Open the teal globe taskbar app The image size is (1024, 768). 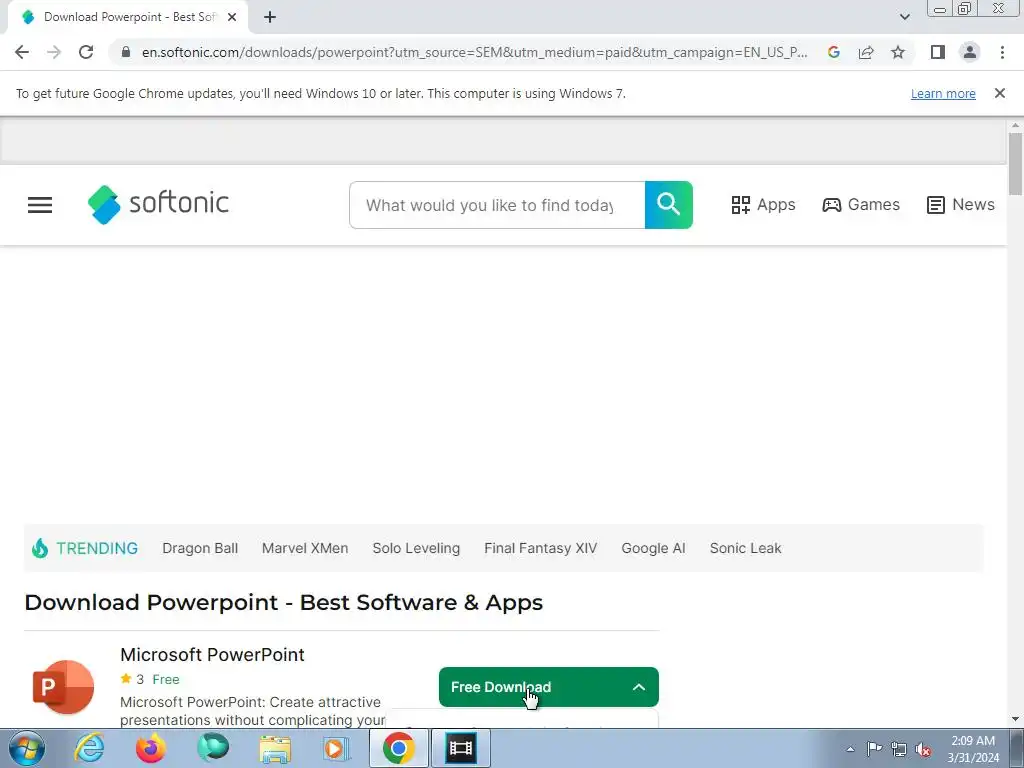pos(213,748)
